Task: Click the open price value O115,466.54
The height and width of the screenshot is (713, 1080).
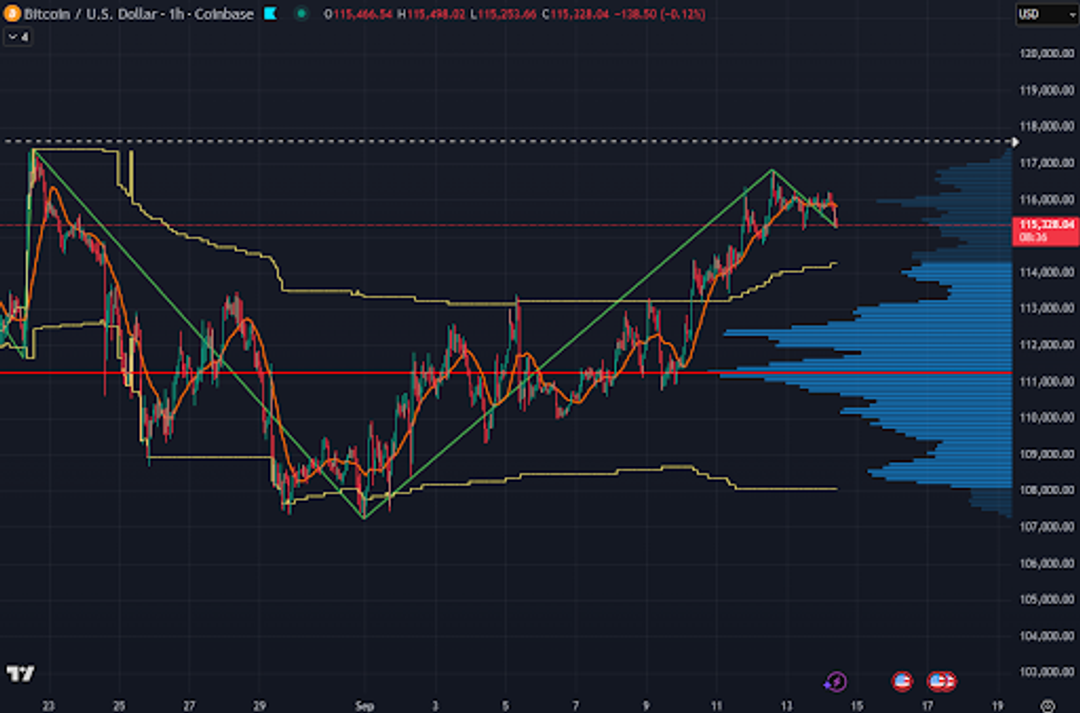Action: click(357, 14)
